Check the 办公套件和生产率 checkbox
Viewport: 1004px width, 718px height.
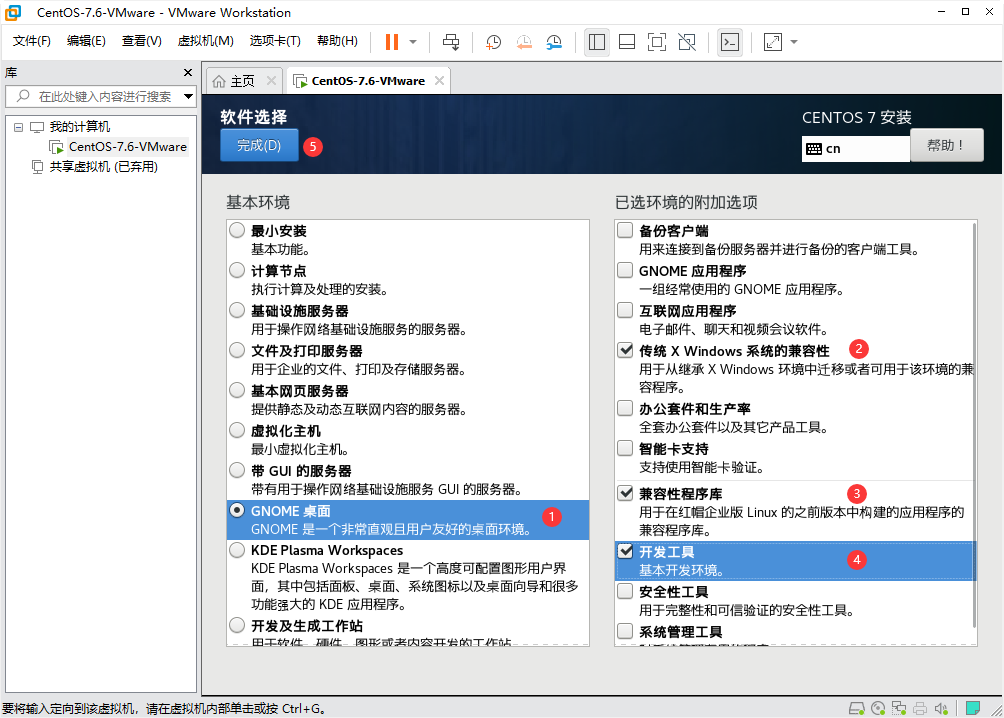625,408
